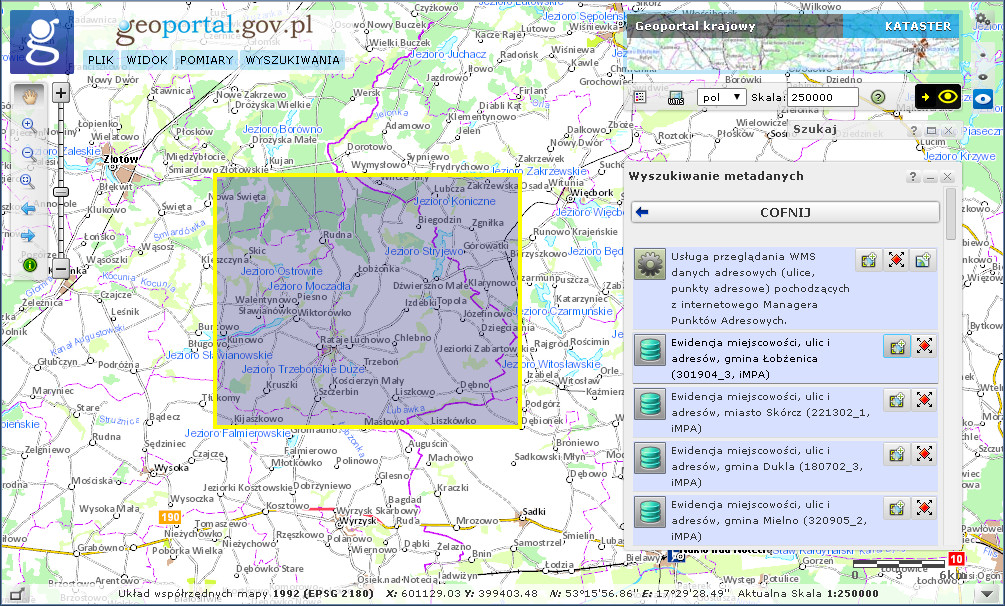Click the 'Aktualna Skala 1:250000' status text
The width and height of the screenshot is (1005, 606).
point(808,593)
